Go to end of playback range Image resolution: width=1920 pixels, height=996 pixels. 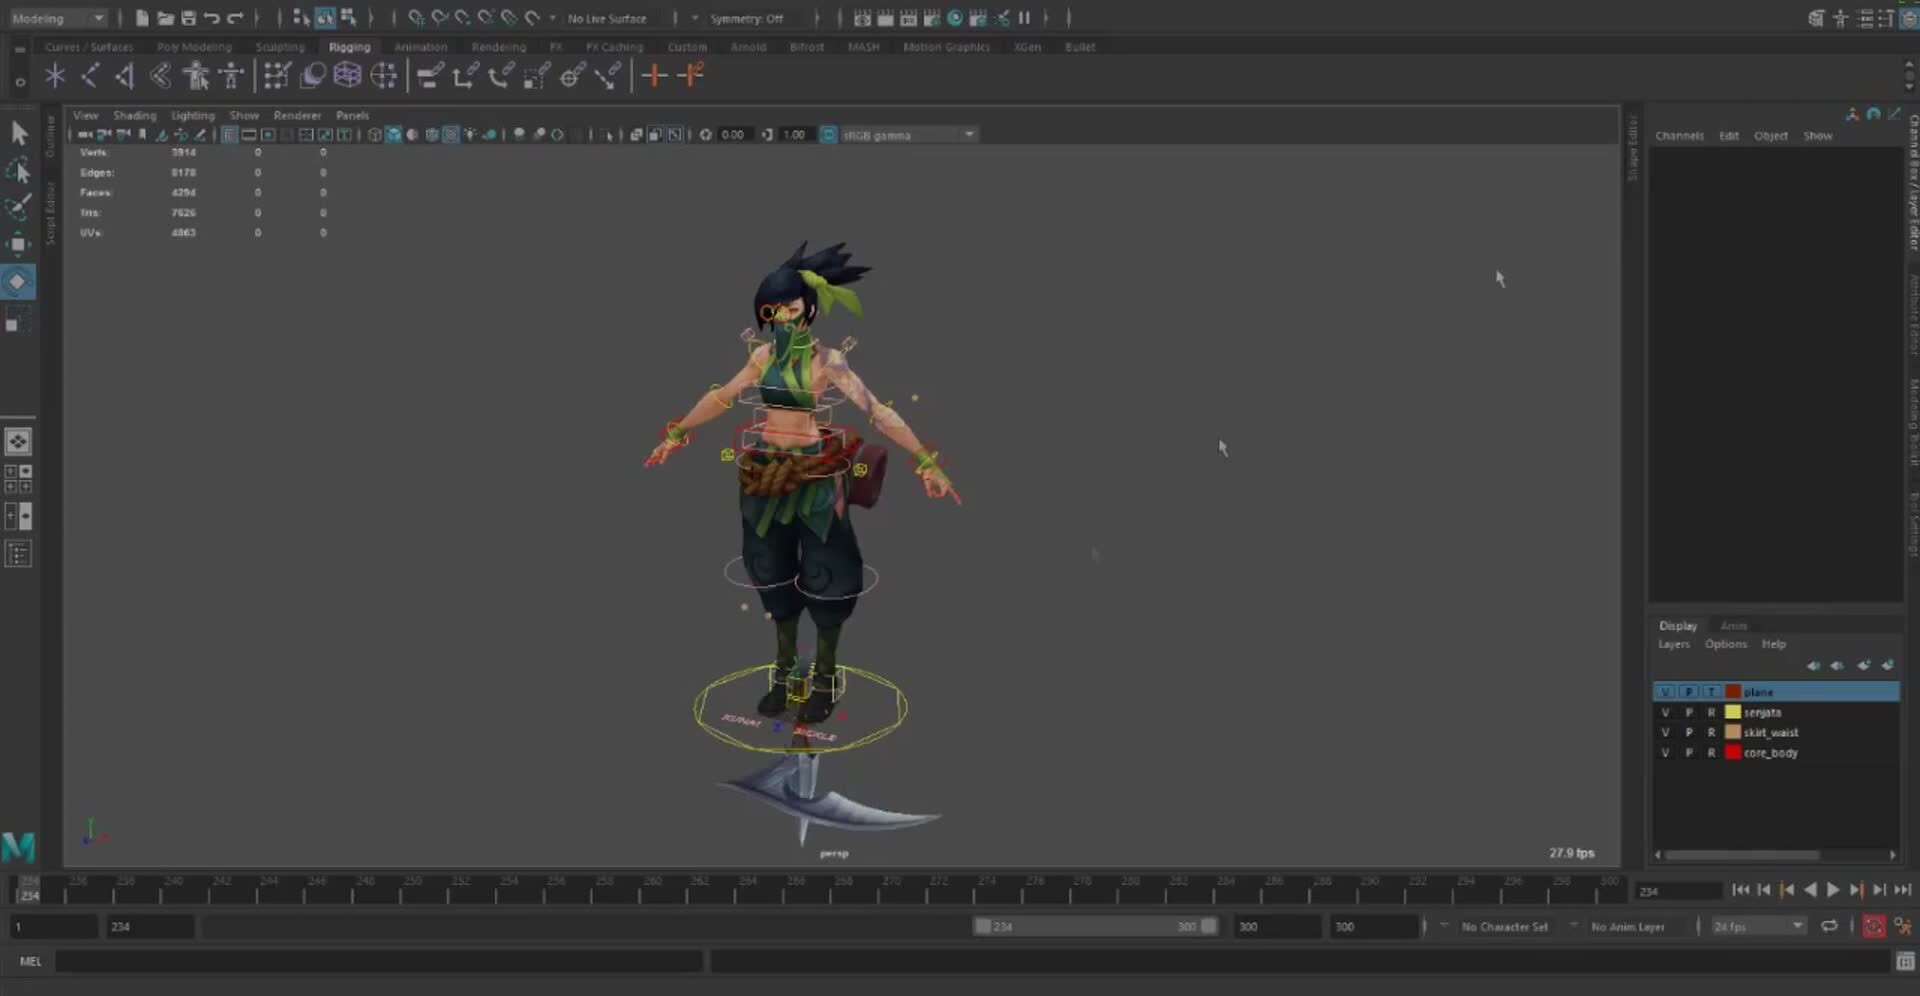[x=1903, y=890]
